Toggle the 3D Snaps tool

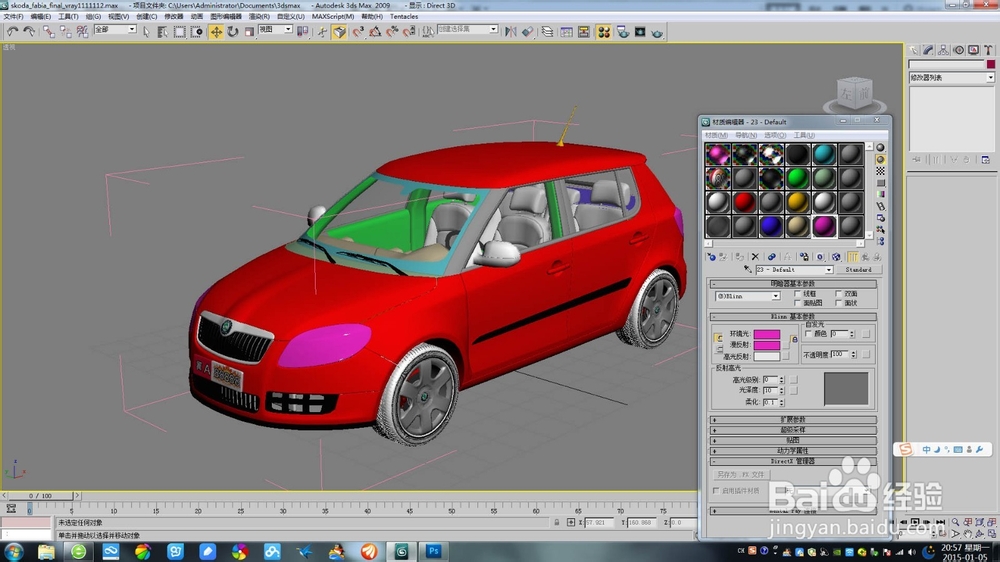click(358, 32)
